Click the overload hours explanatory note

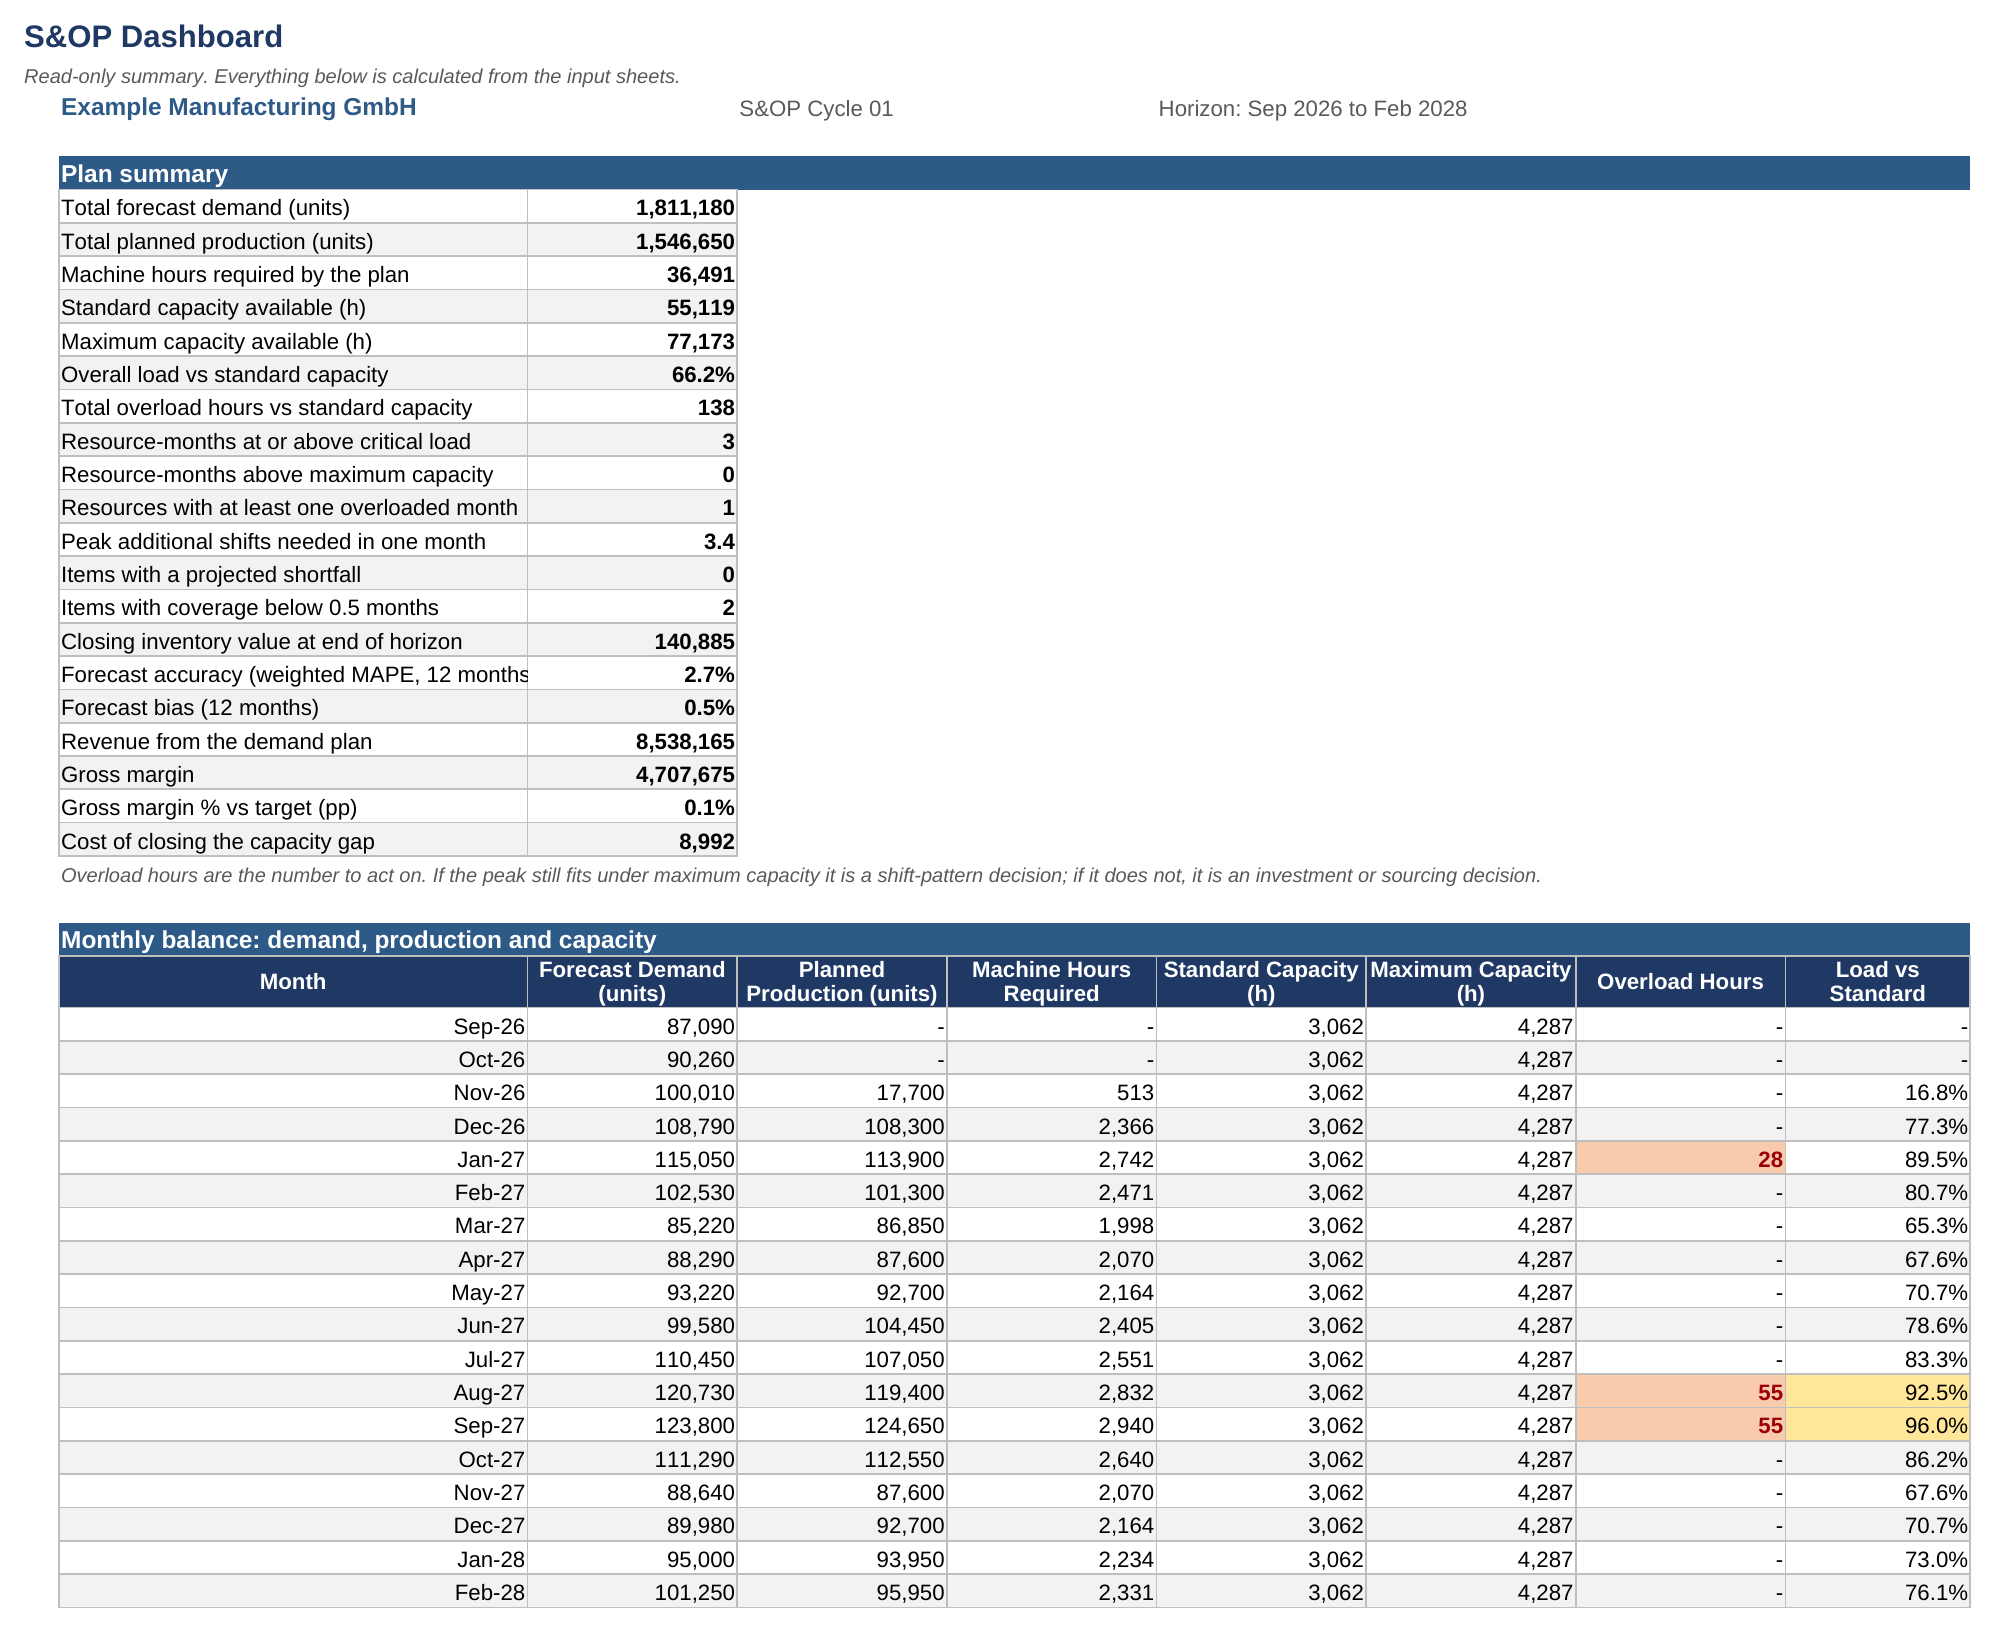coord(800,875)
